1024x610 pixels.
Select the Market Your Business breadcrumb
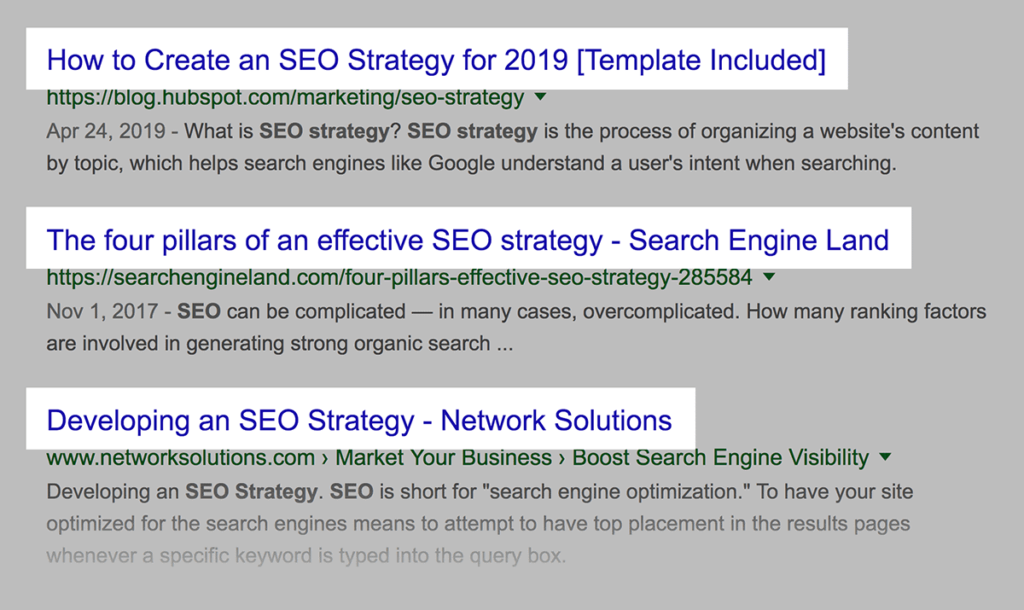[443, 458]
